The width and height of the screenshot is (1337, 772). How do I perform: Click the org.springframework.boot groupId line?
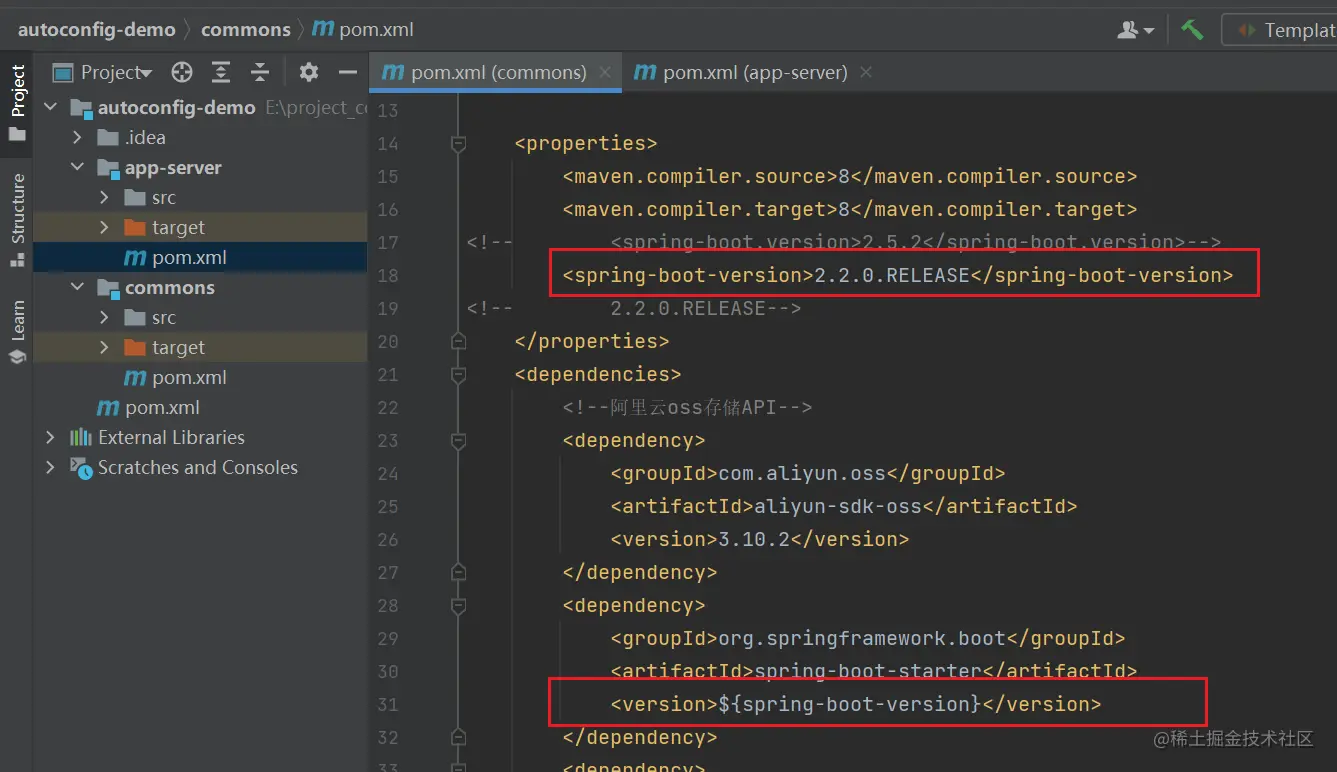click(868, 638)
